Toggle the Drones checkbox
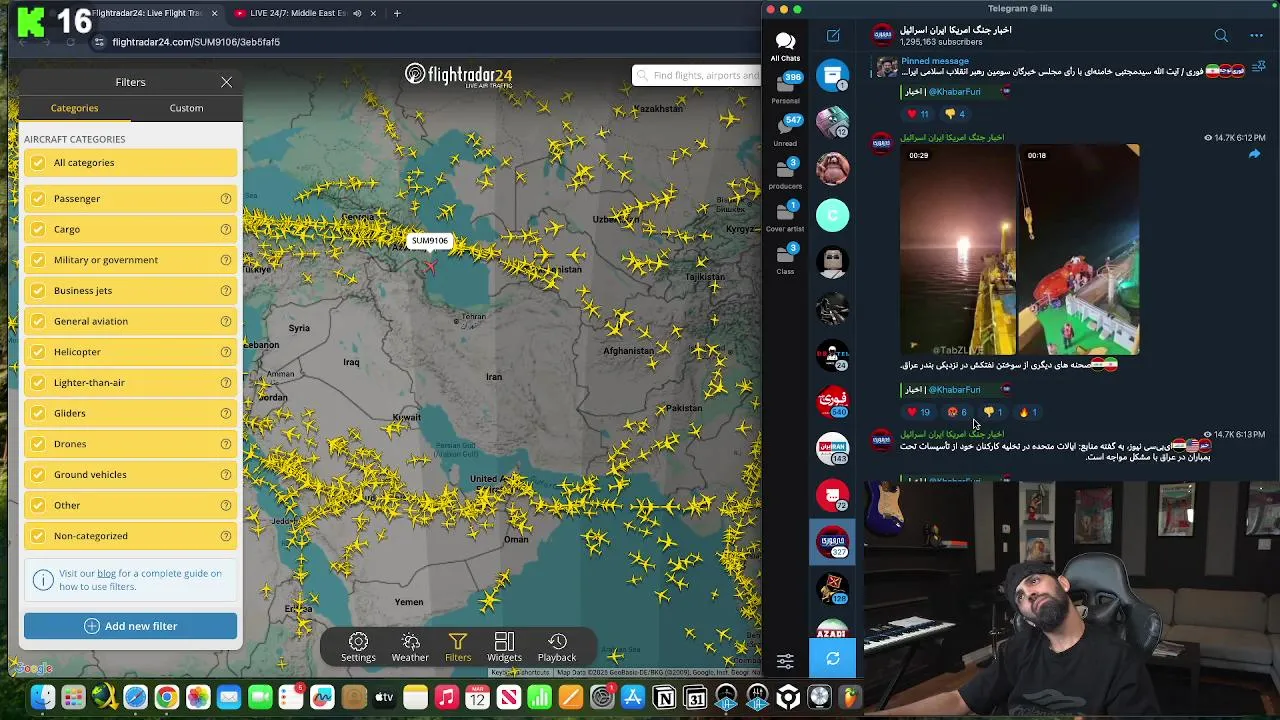This screenshot has height=720, width=1280. coord(38,444)
